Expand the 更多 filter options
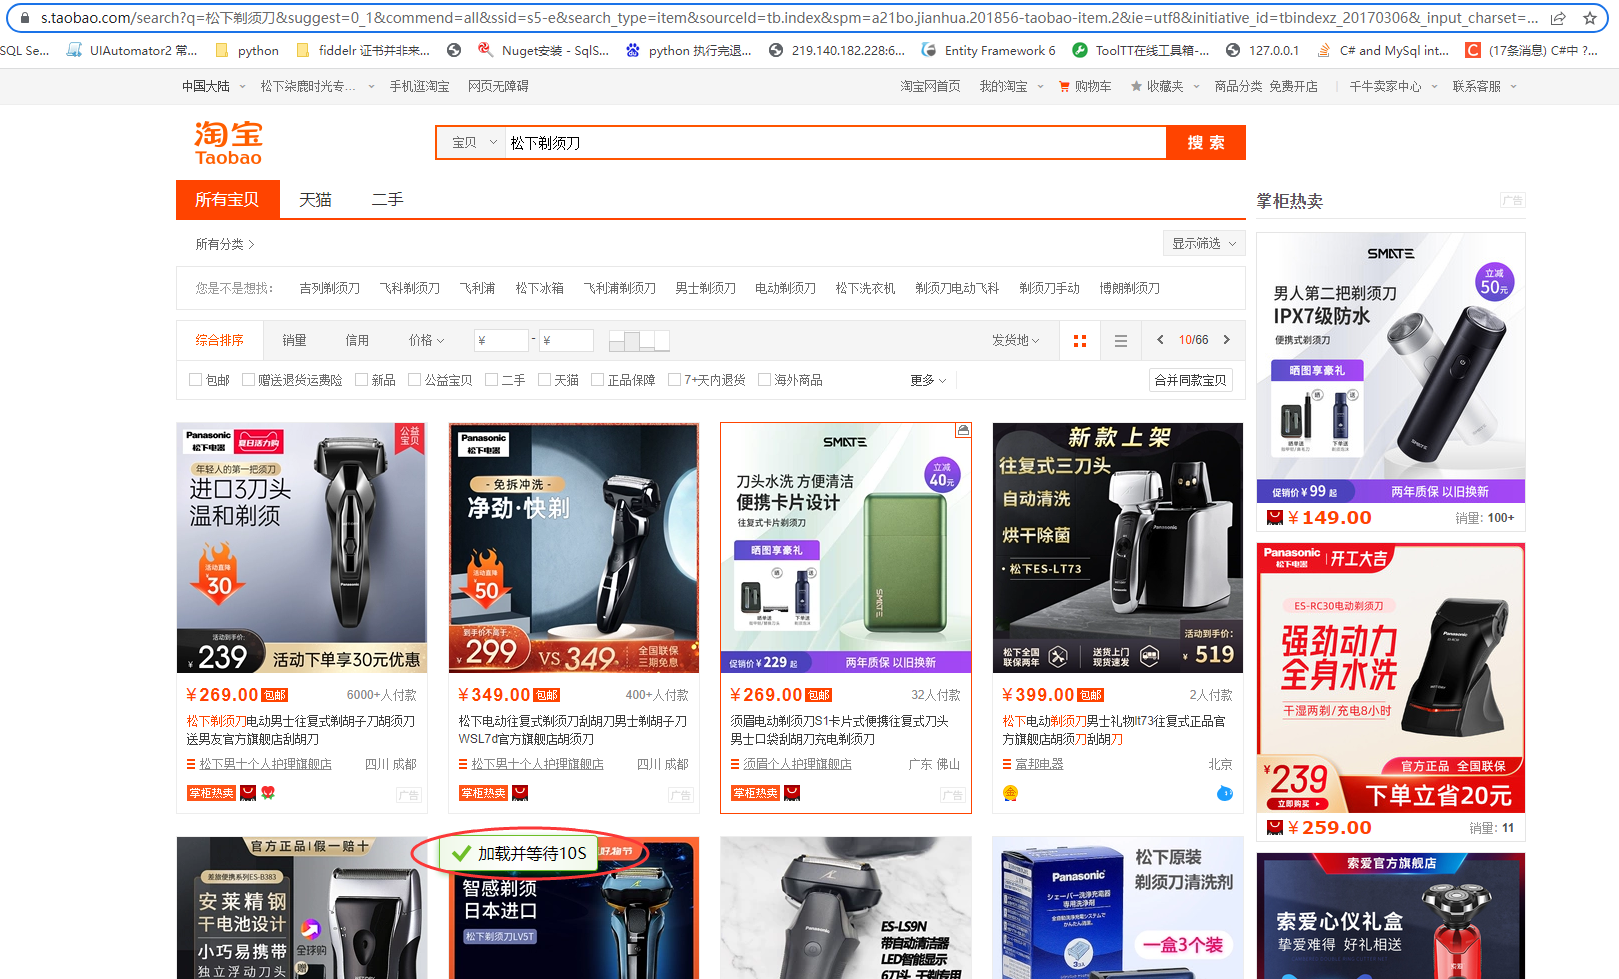The image size is (1619, 979). coord(928,380)
